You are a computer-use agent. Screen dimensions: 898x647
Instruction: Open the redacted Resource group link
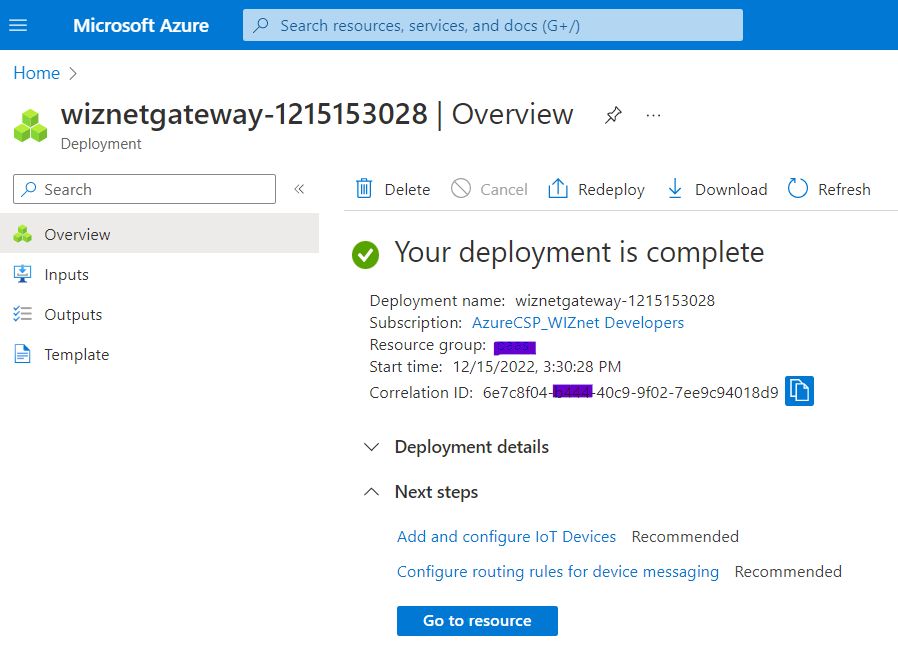point(514,347)
